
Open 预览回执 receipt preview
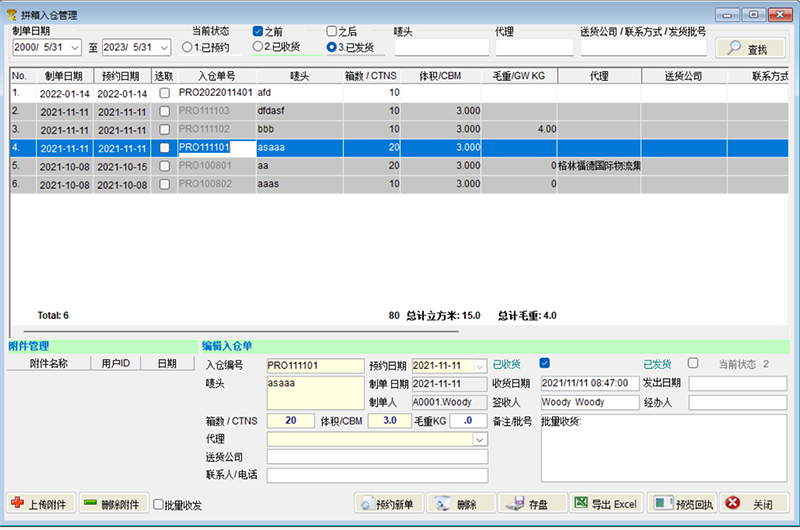682,504
